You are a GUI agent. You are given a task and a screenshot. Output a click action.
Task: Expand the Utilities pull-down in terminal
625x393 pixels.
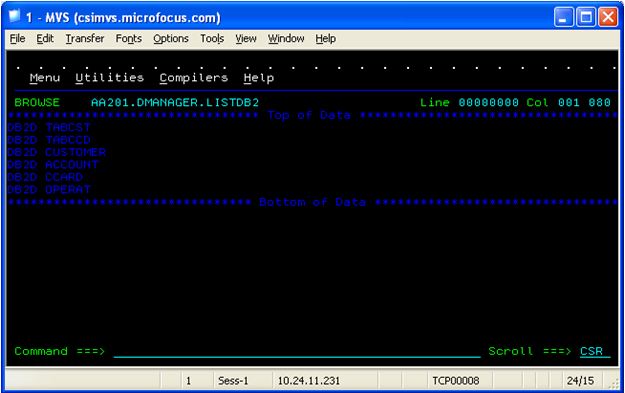(110, 77)
